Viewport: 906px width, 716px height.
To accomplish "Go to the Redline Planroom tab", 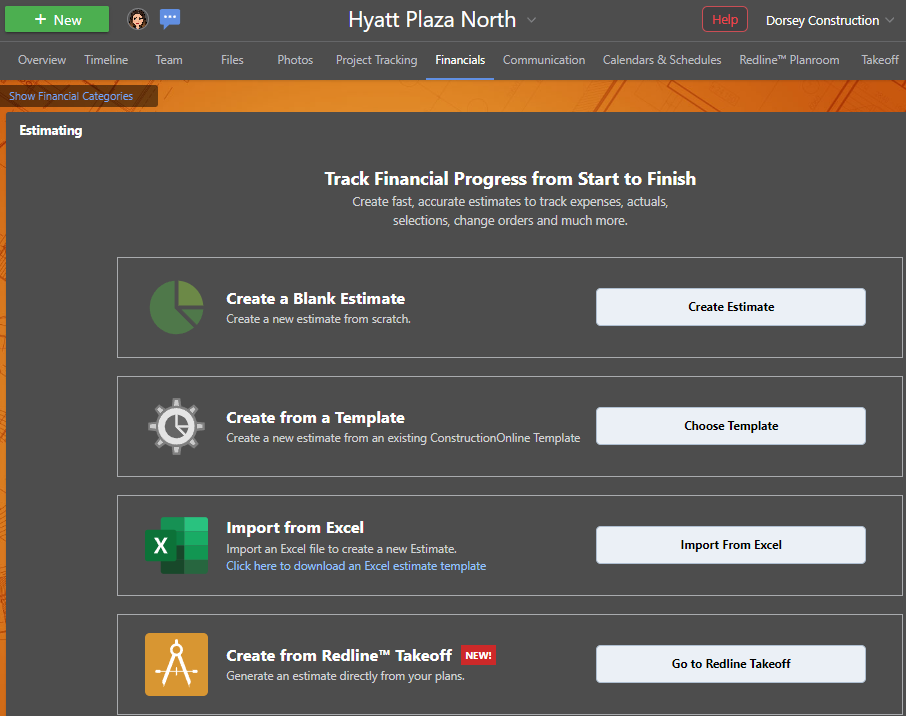I will (x=789, y=60).
